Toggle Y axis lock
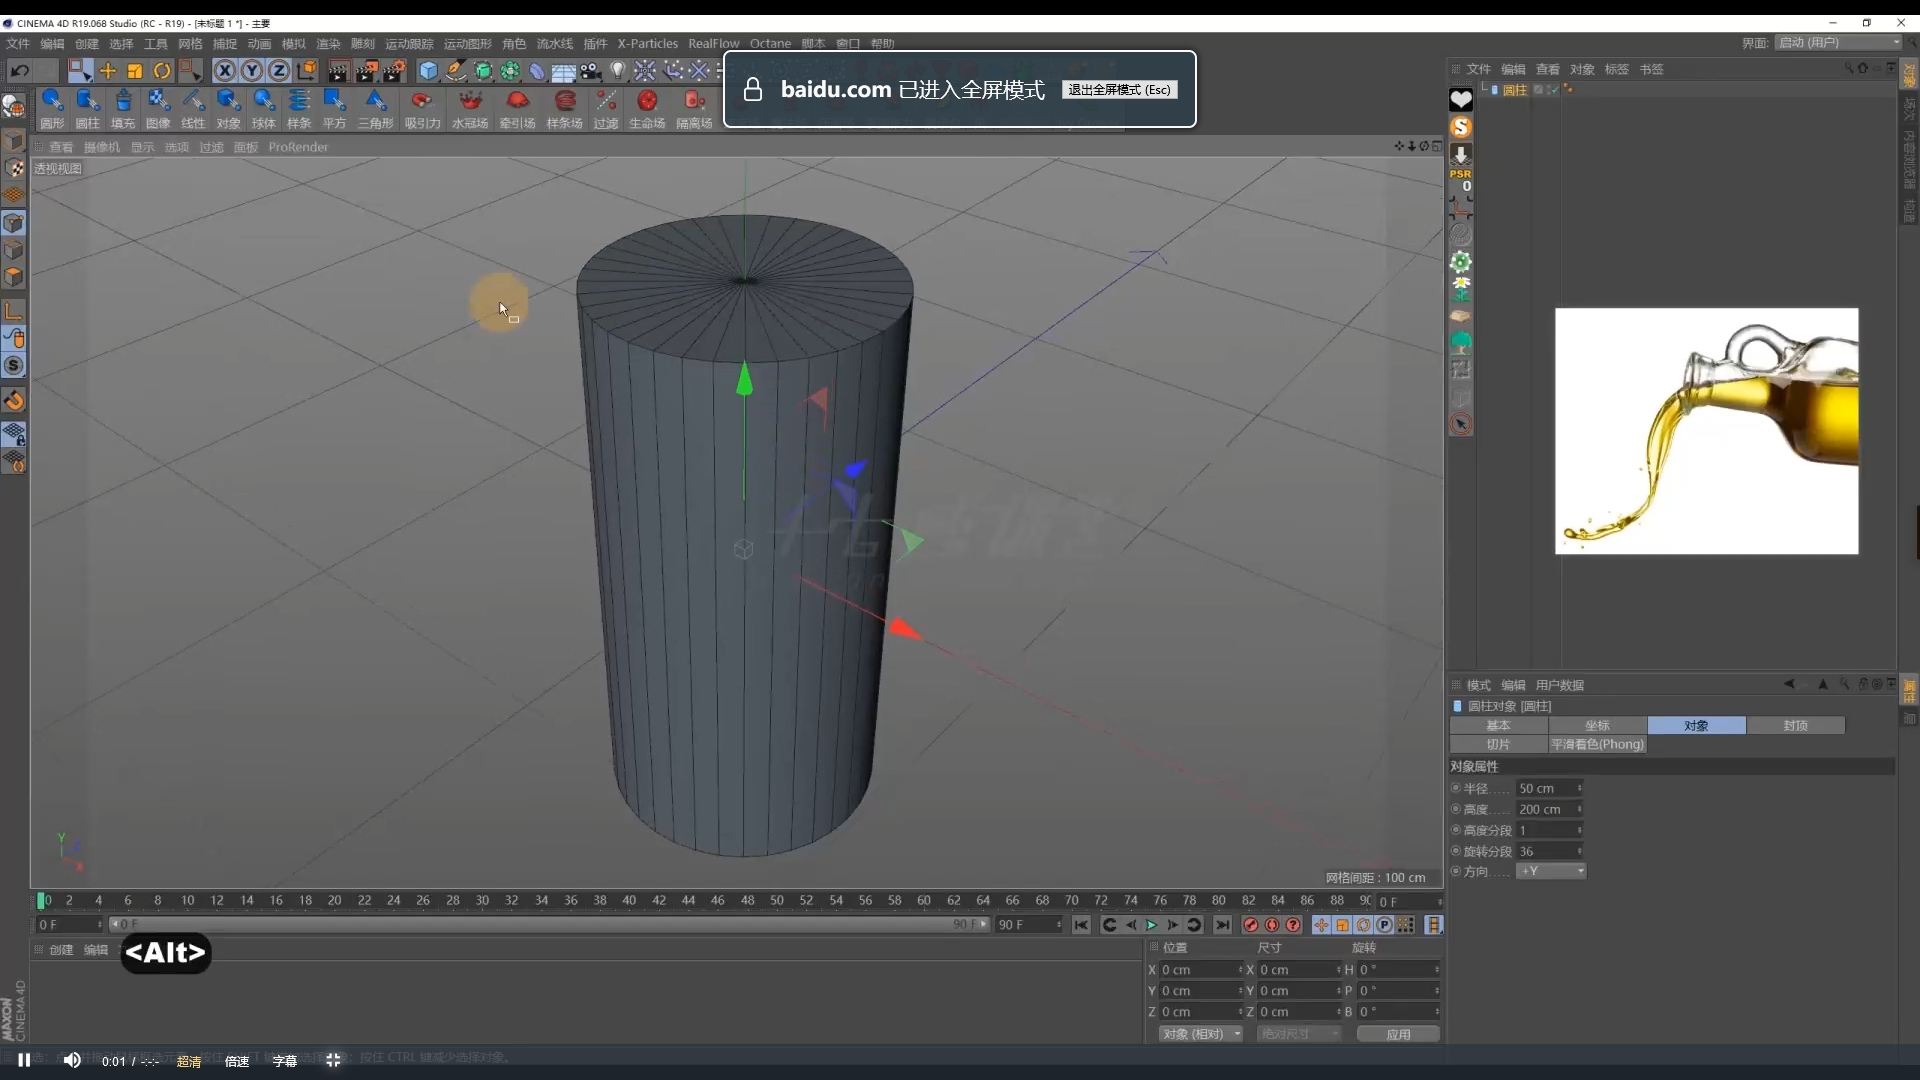 pos(252,71)
